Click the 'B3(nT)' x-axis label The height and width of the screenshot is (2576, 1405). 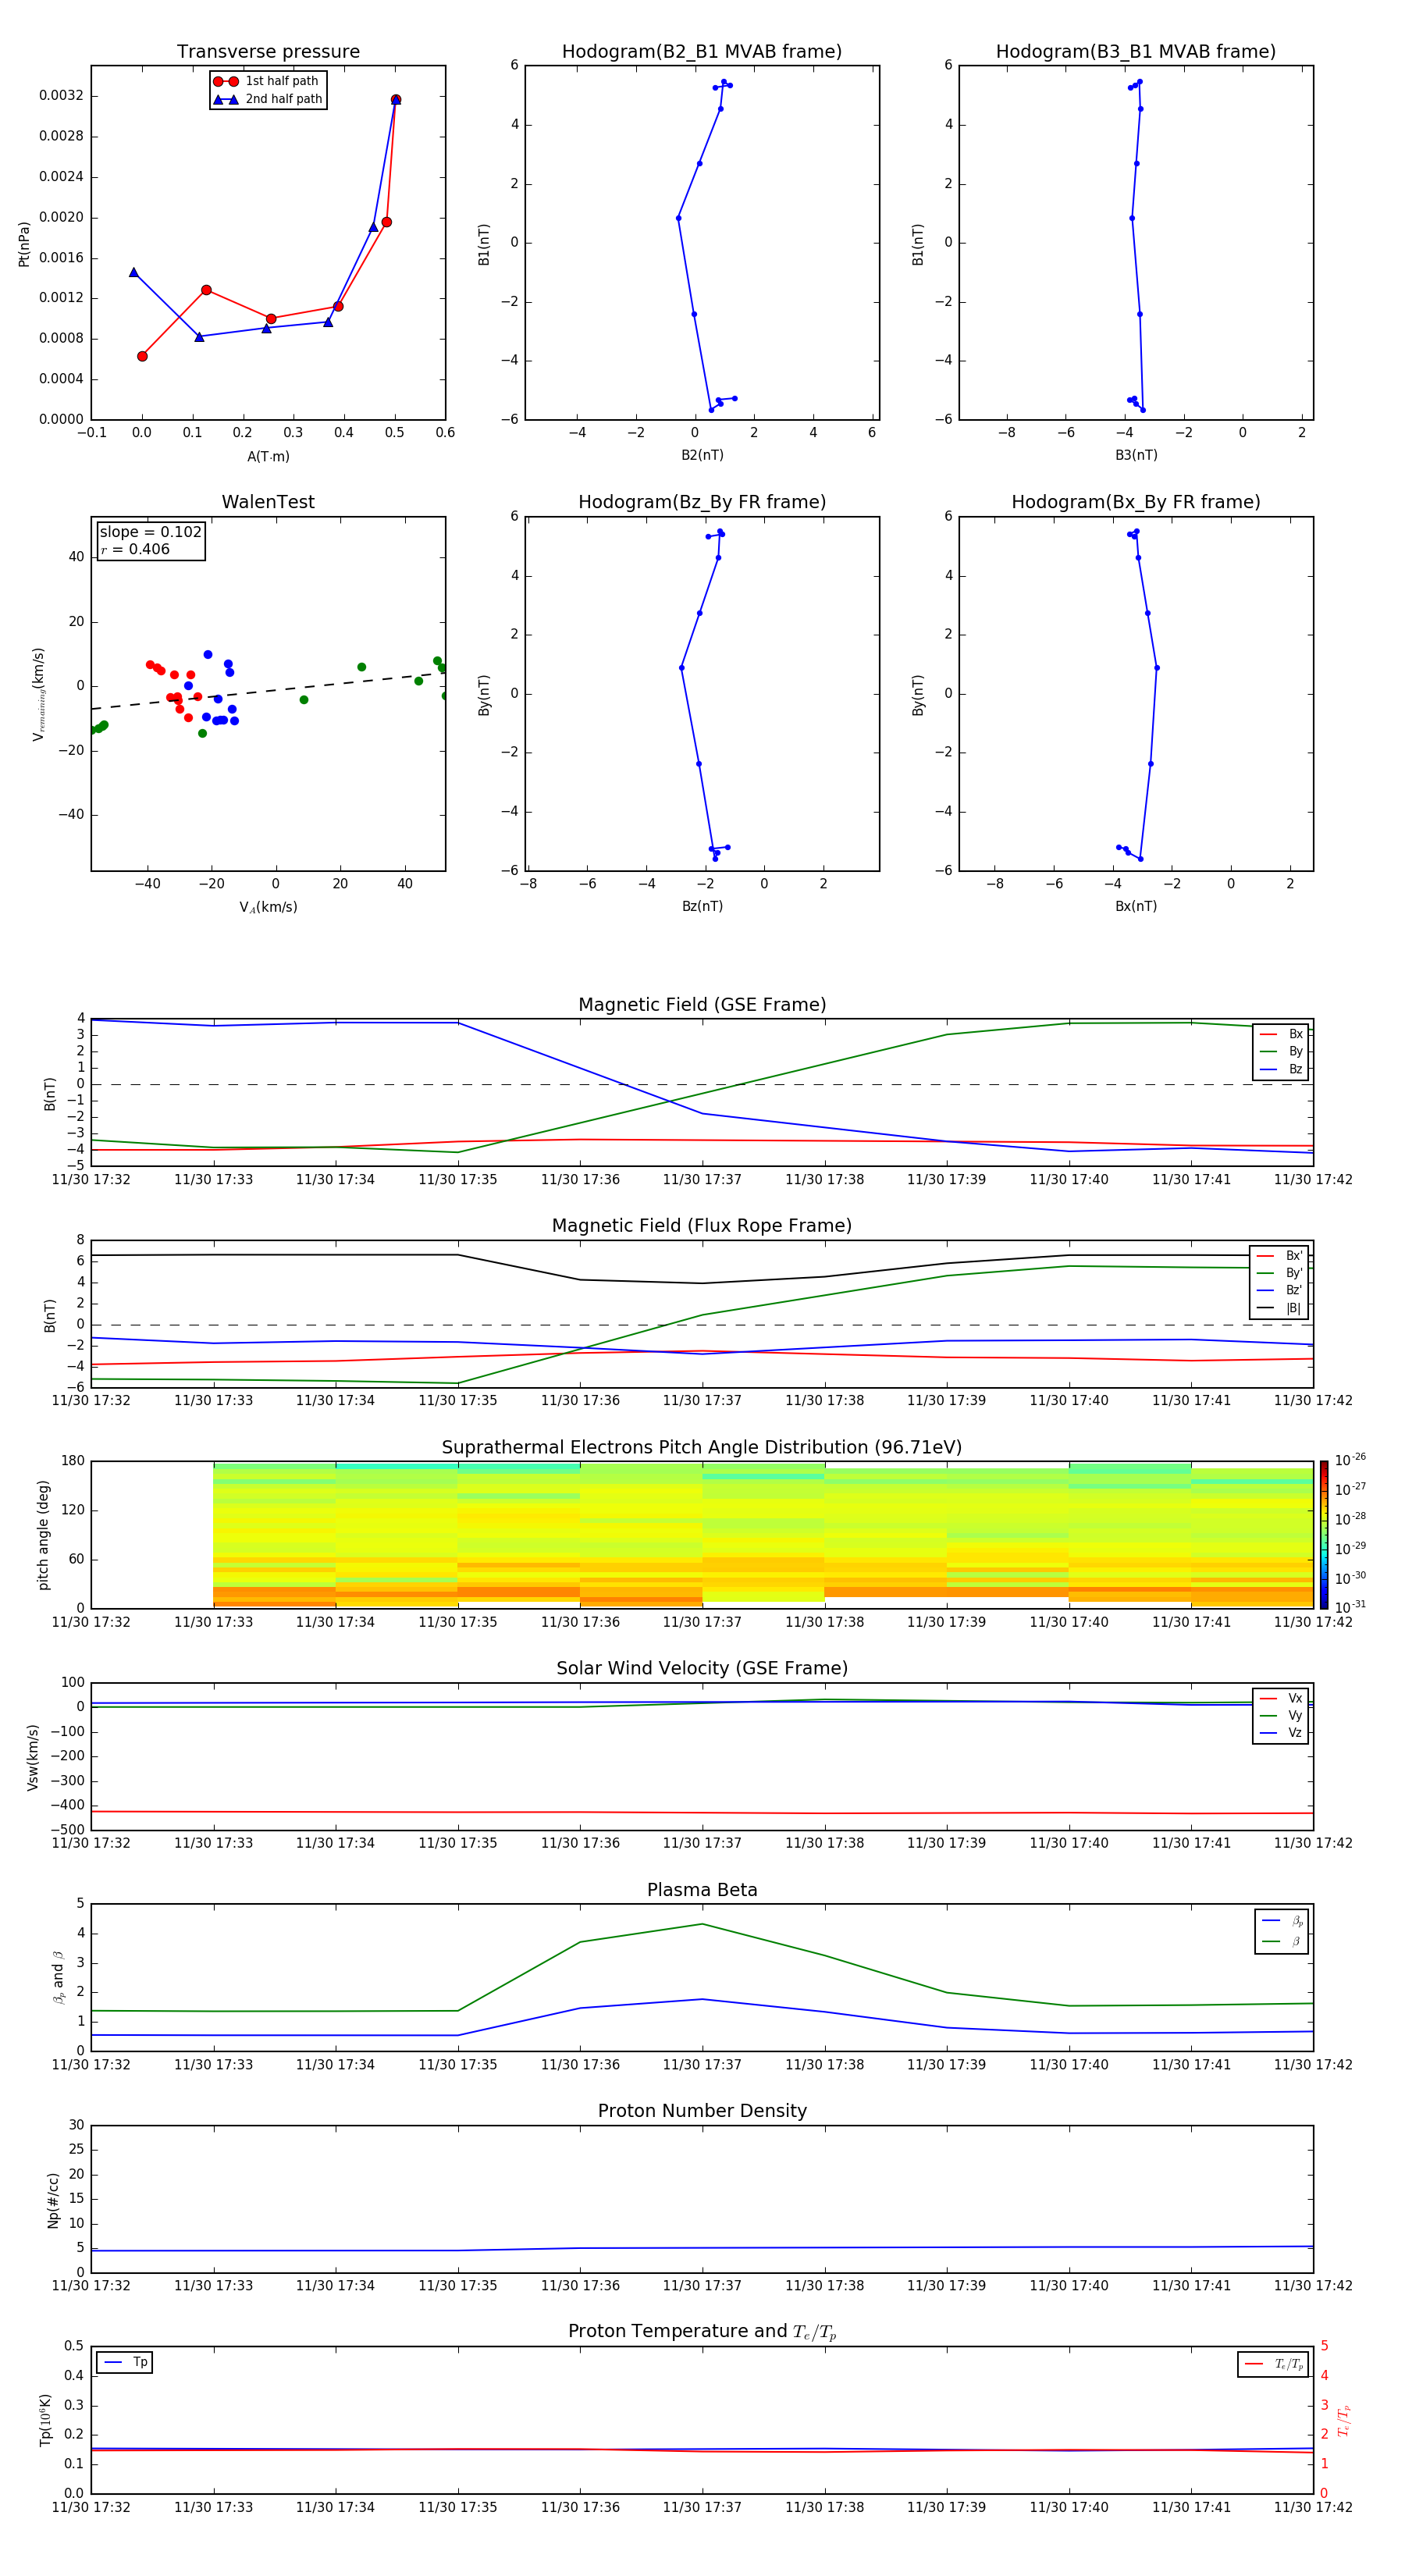tap(1136, 455)
